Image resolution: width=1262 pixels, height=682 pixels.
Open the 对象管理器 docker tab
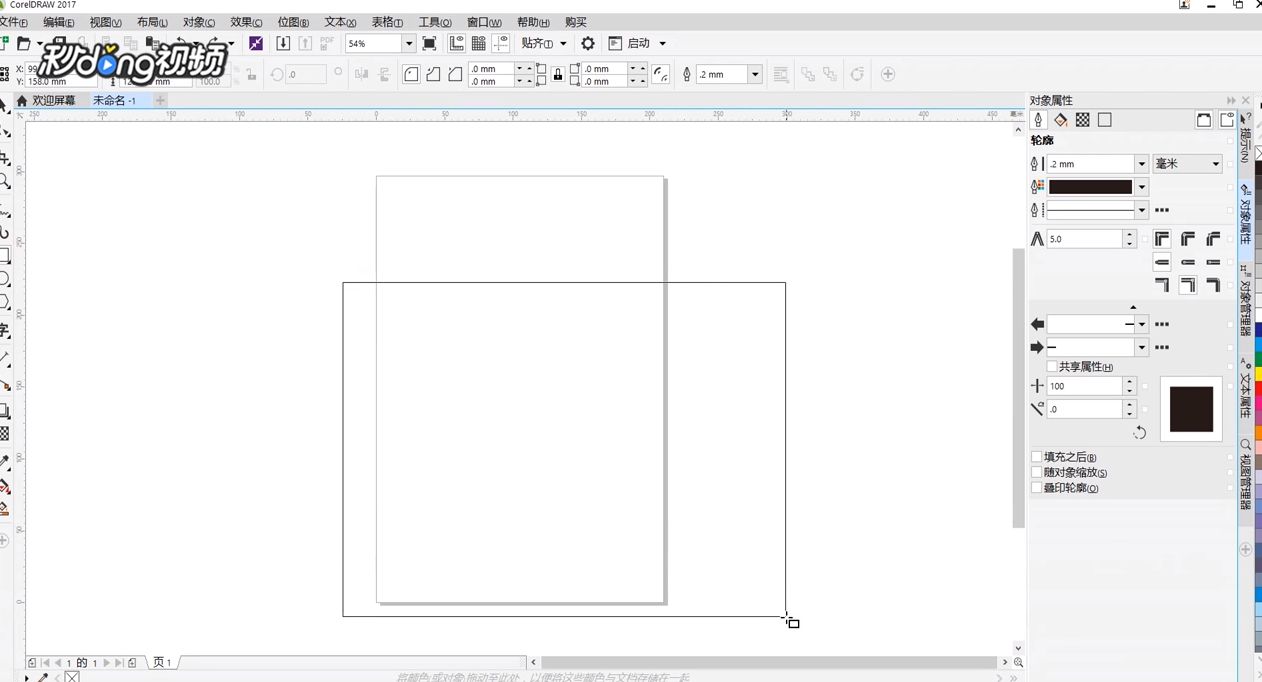pos(1246,301)
